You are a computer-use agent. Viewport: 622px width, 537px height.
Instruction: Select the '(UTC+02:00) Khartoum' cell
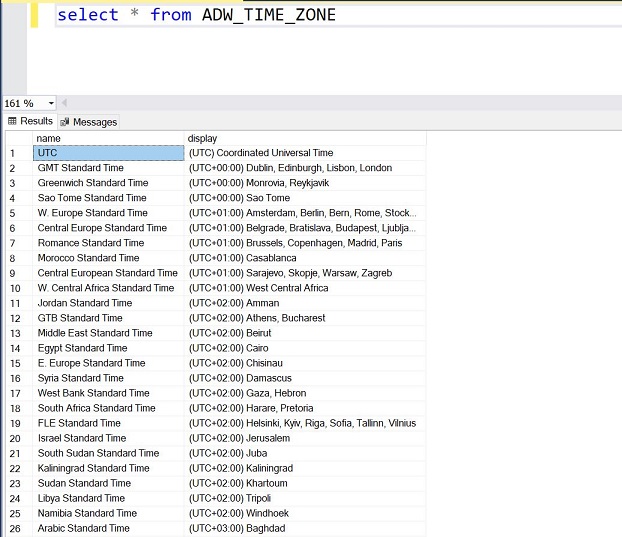click(x=305, y=483)
